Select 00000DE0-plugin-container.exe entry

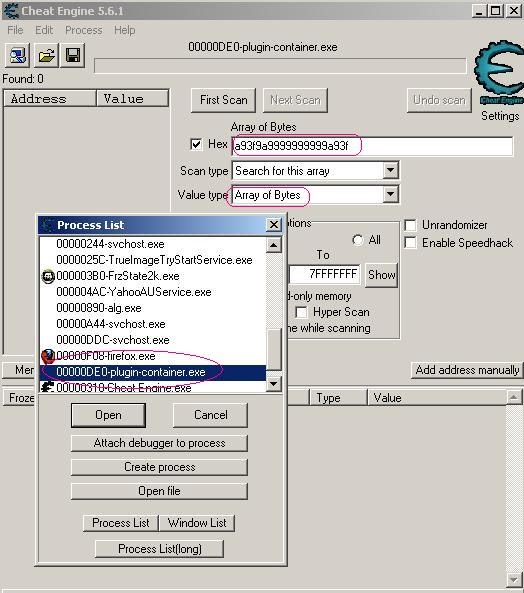(x=152, y=372)
